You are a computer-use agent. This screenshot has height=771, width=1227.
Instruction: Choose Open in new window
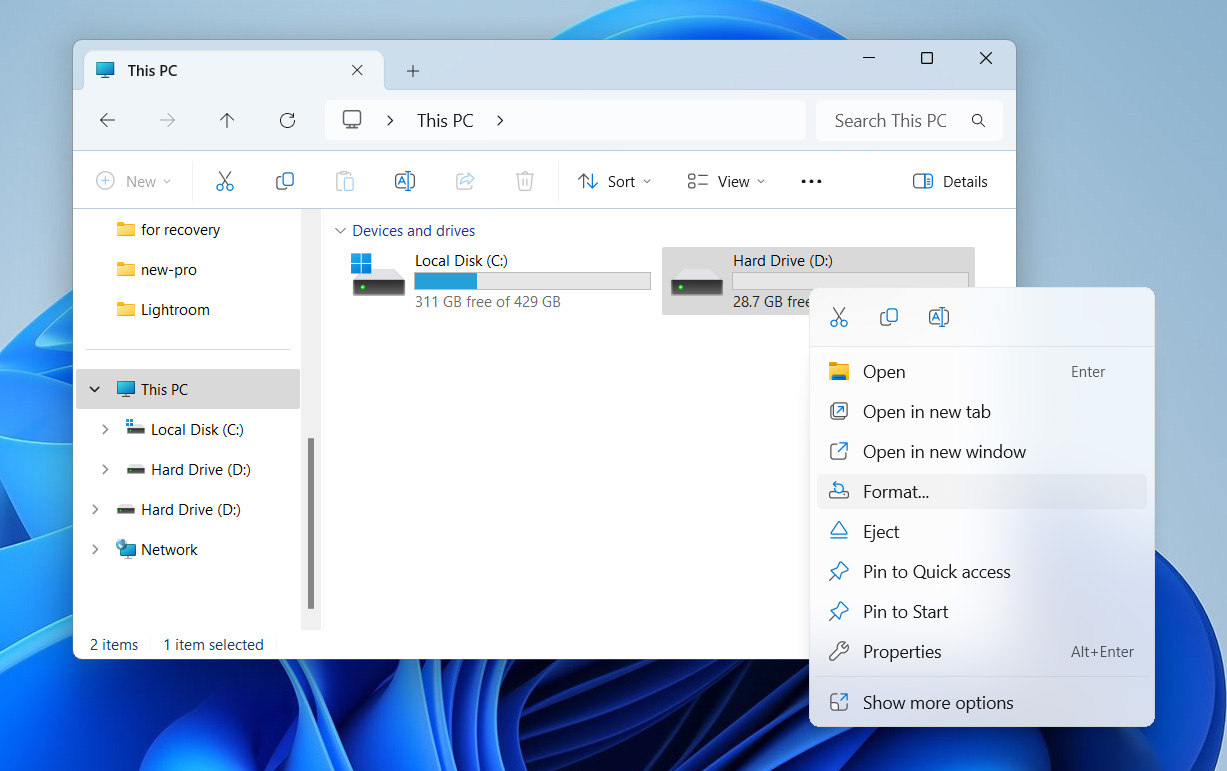click(x=982, y=452)
